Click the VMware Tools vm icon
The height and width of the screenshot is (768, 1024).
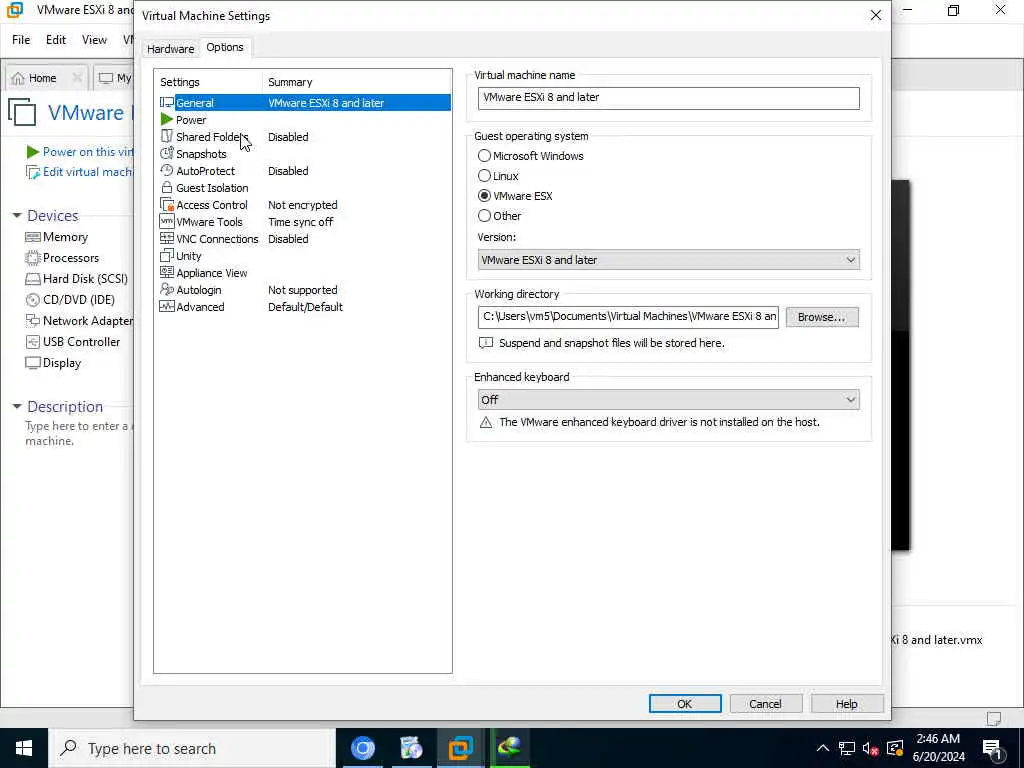pos(167,221)
